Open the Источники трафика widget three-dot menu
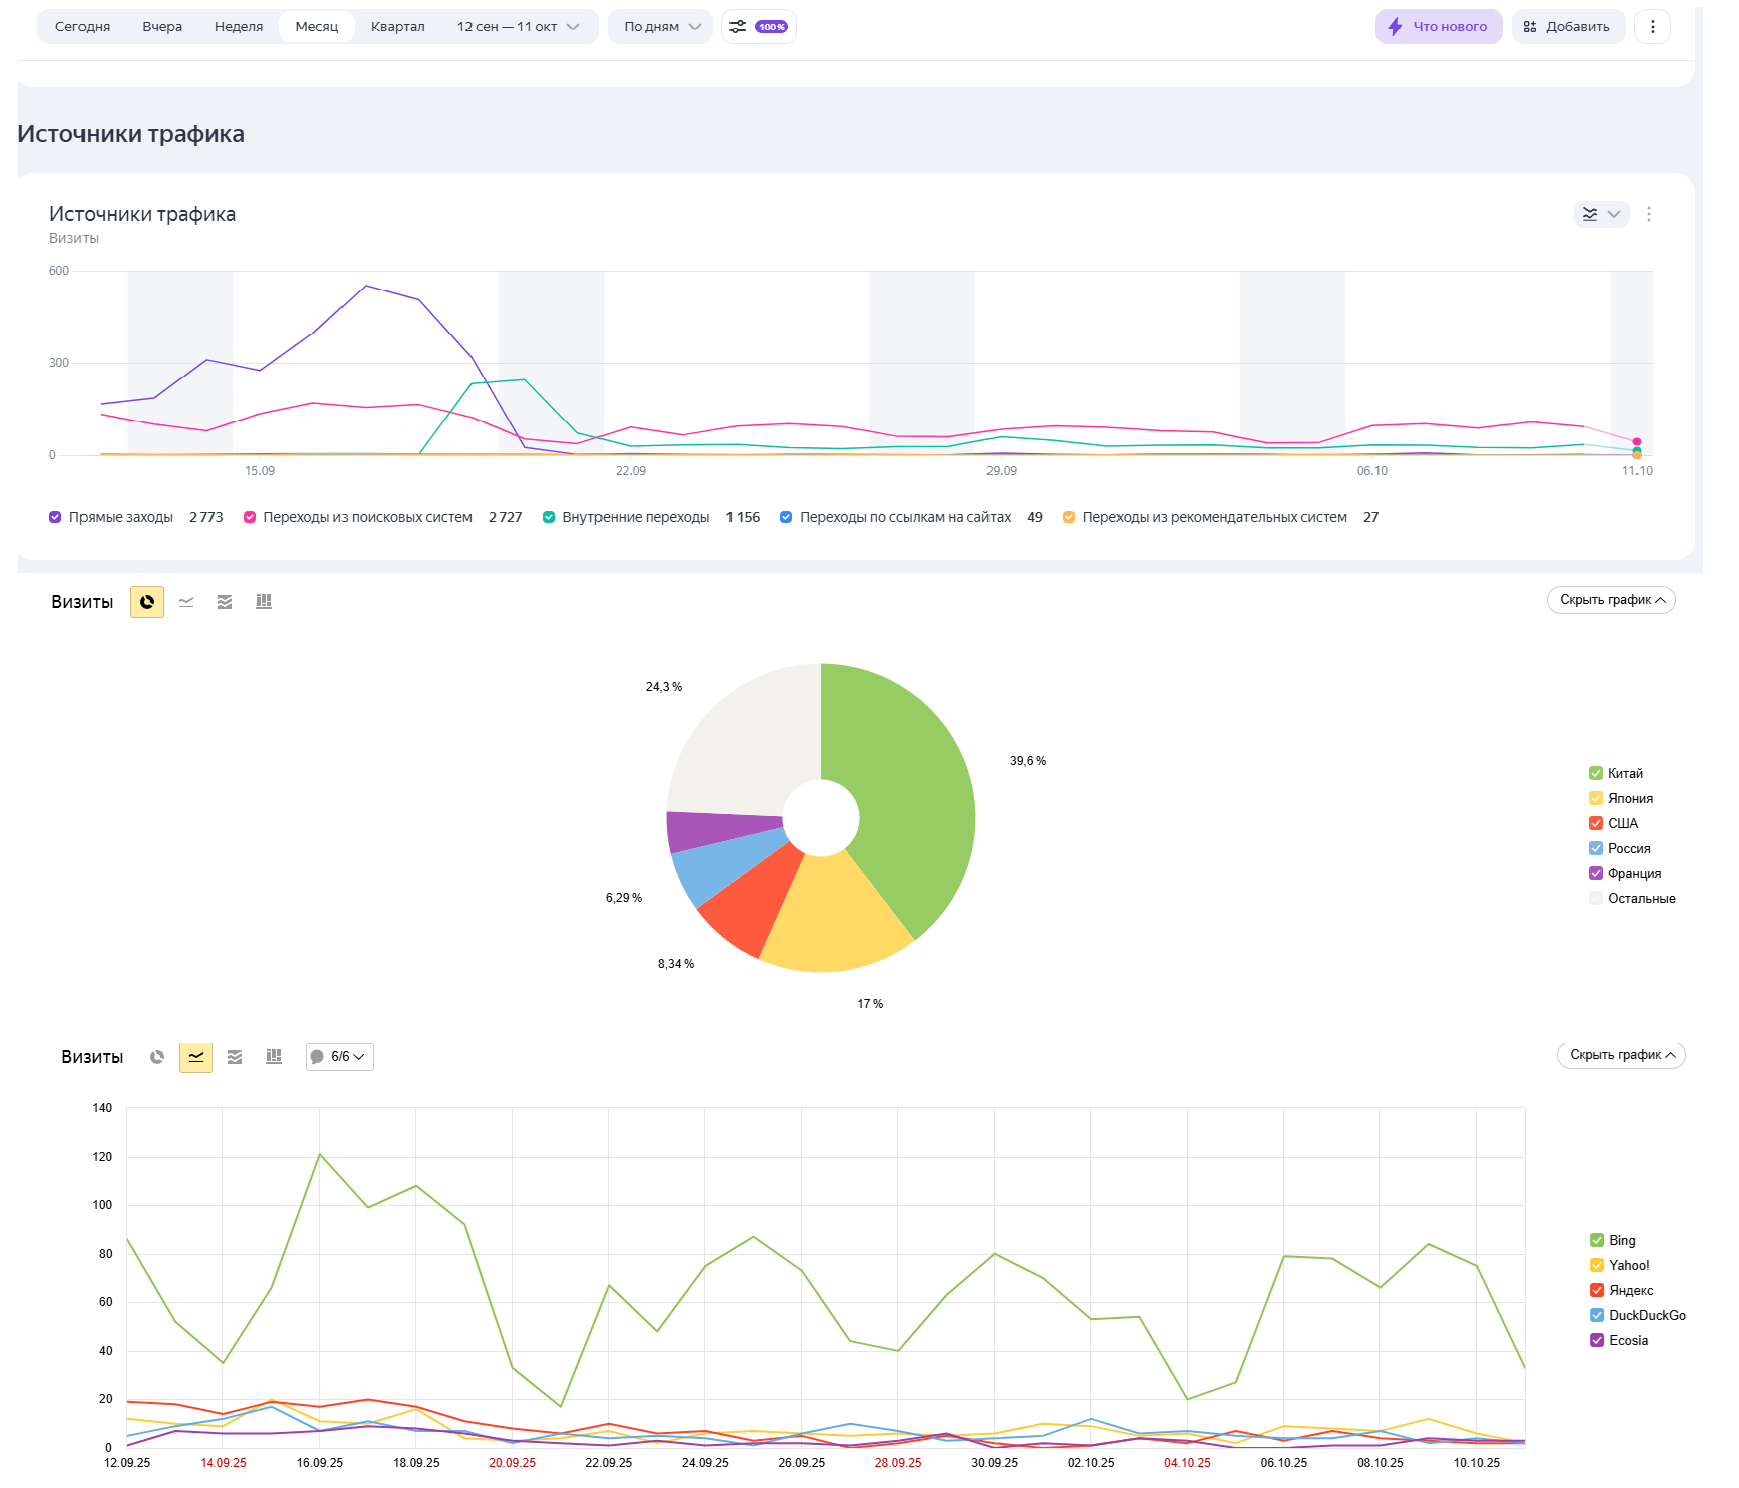This screenshot has height=1488, width=1739. point(1649,214)
